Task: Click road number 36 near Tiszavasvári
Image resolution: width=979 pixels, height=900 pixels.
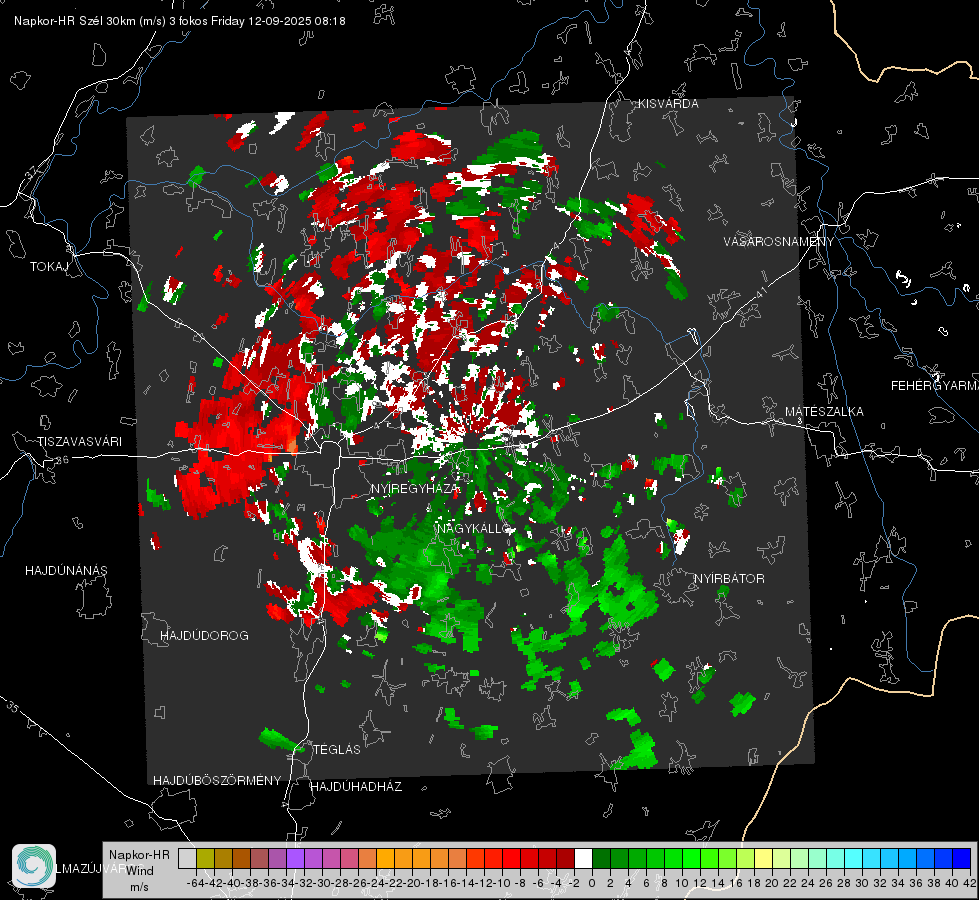Action: (62, 460)
